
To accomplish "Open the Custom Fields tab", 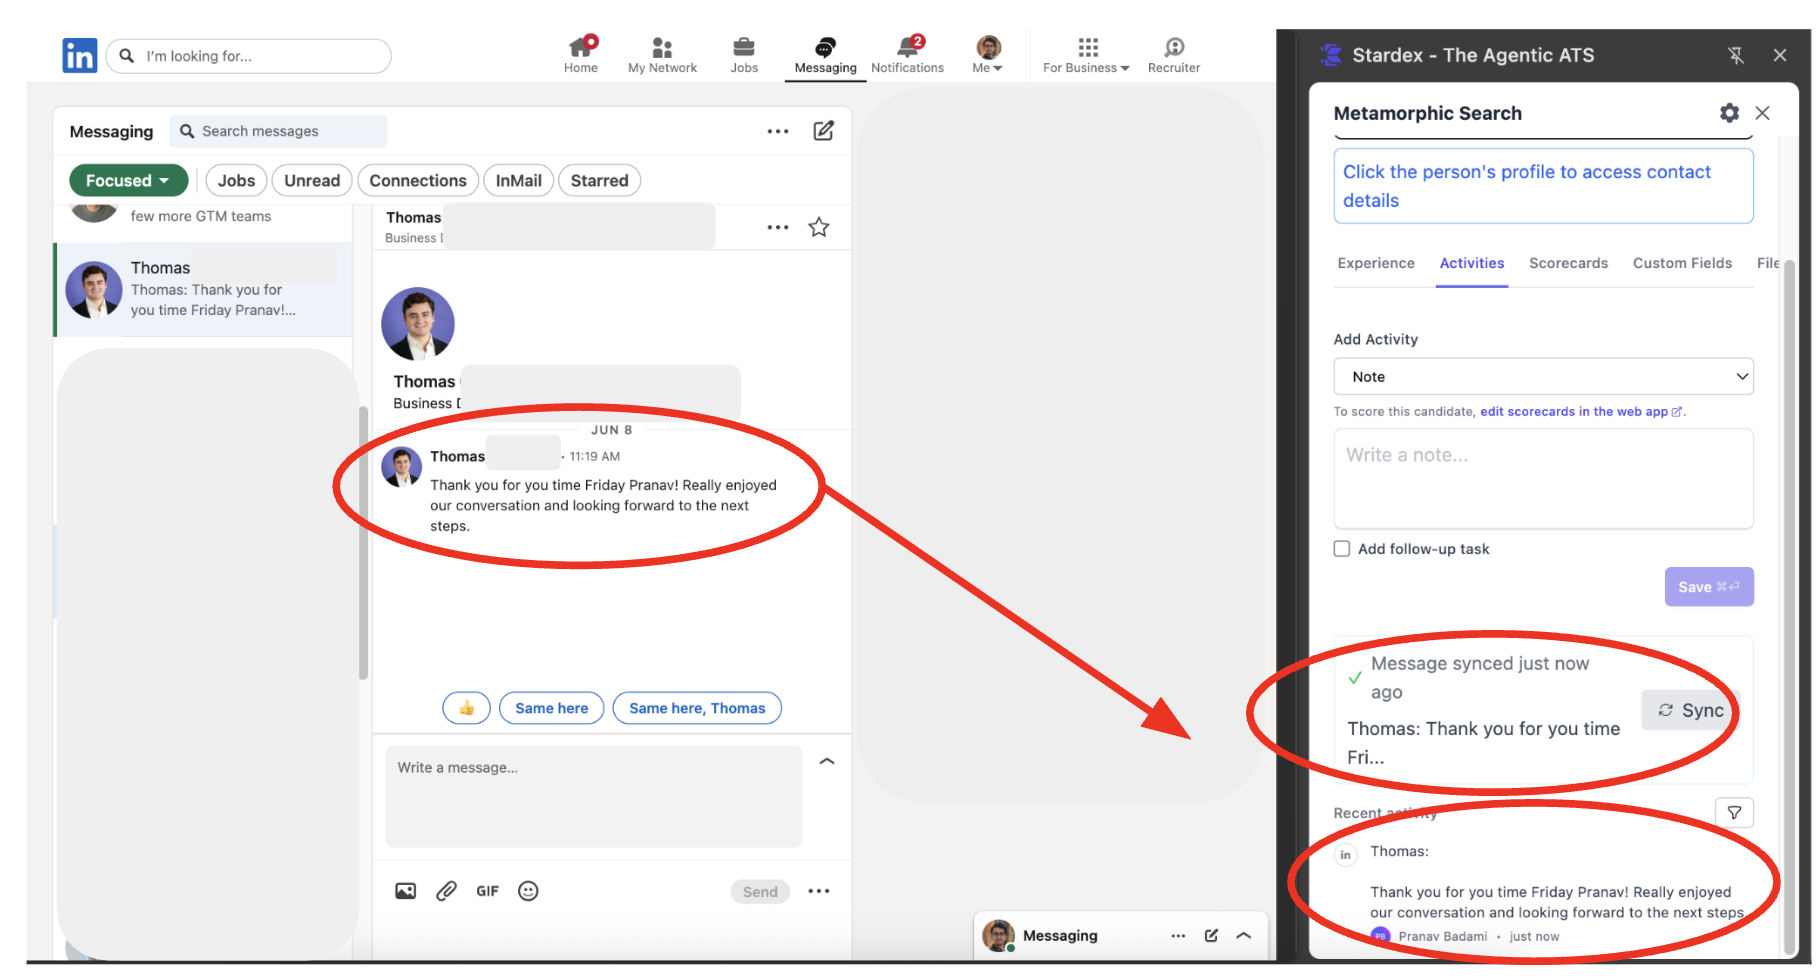I will (1682, 263).
